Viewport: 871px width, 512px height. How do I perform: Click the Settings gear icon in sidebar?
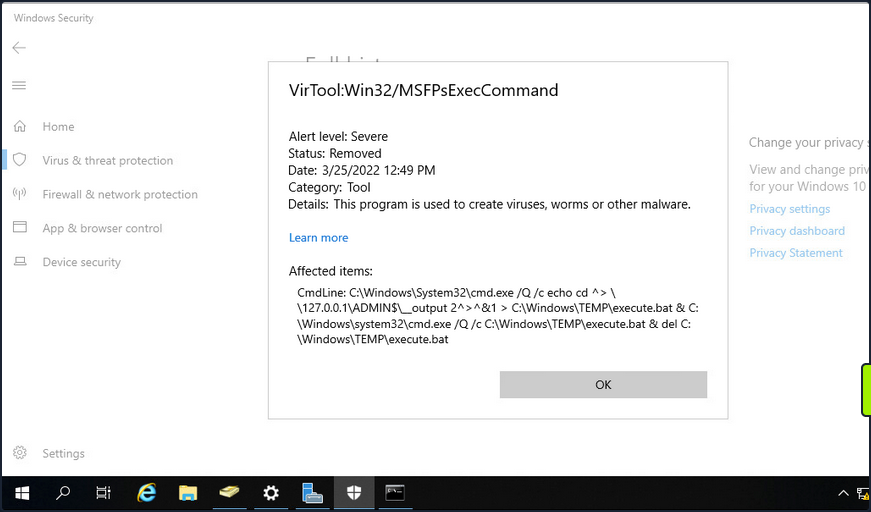tap(19, 453)
